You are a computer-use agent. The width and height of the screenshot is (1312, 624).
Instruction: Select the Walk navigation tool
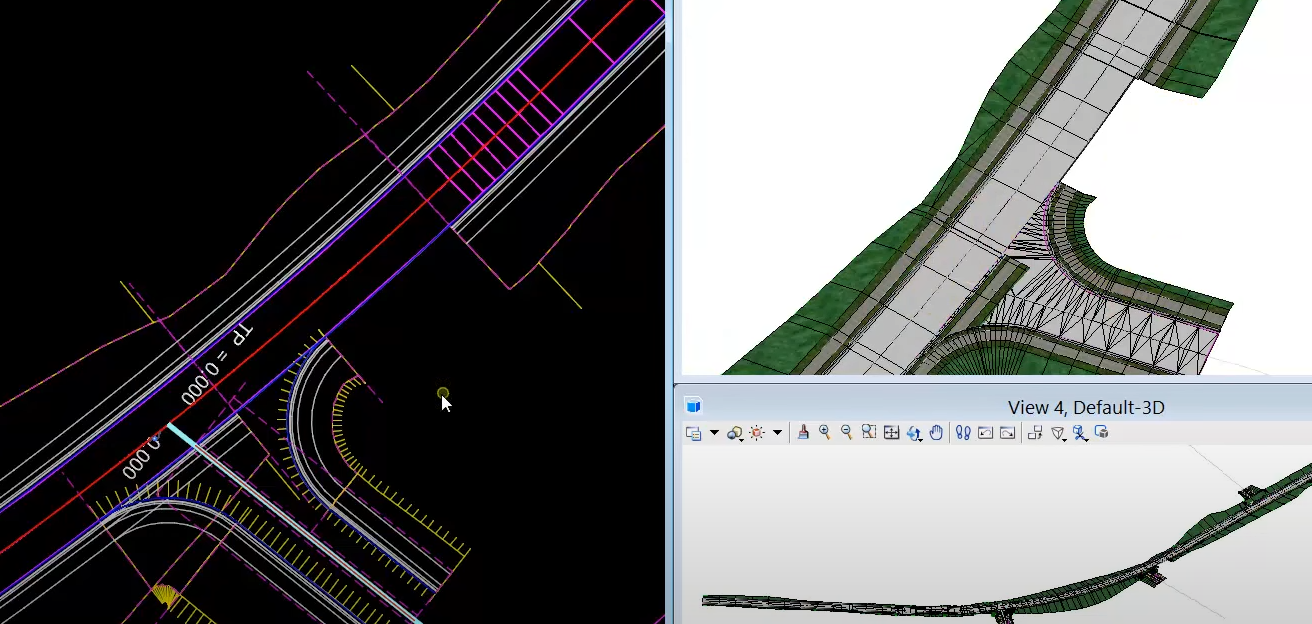point(963,432)
